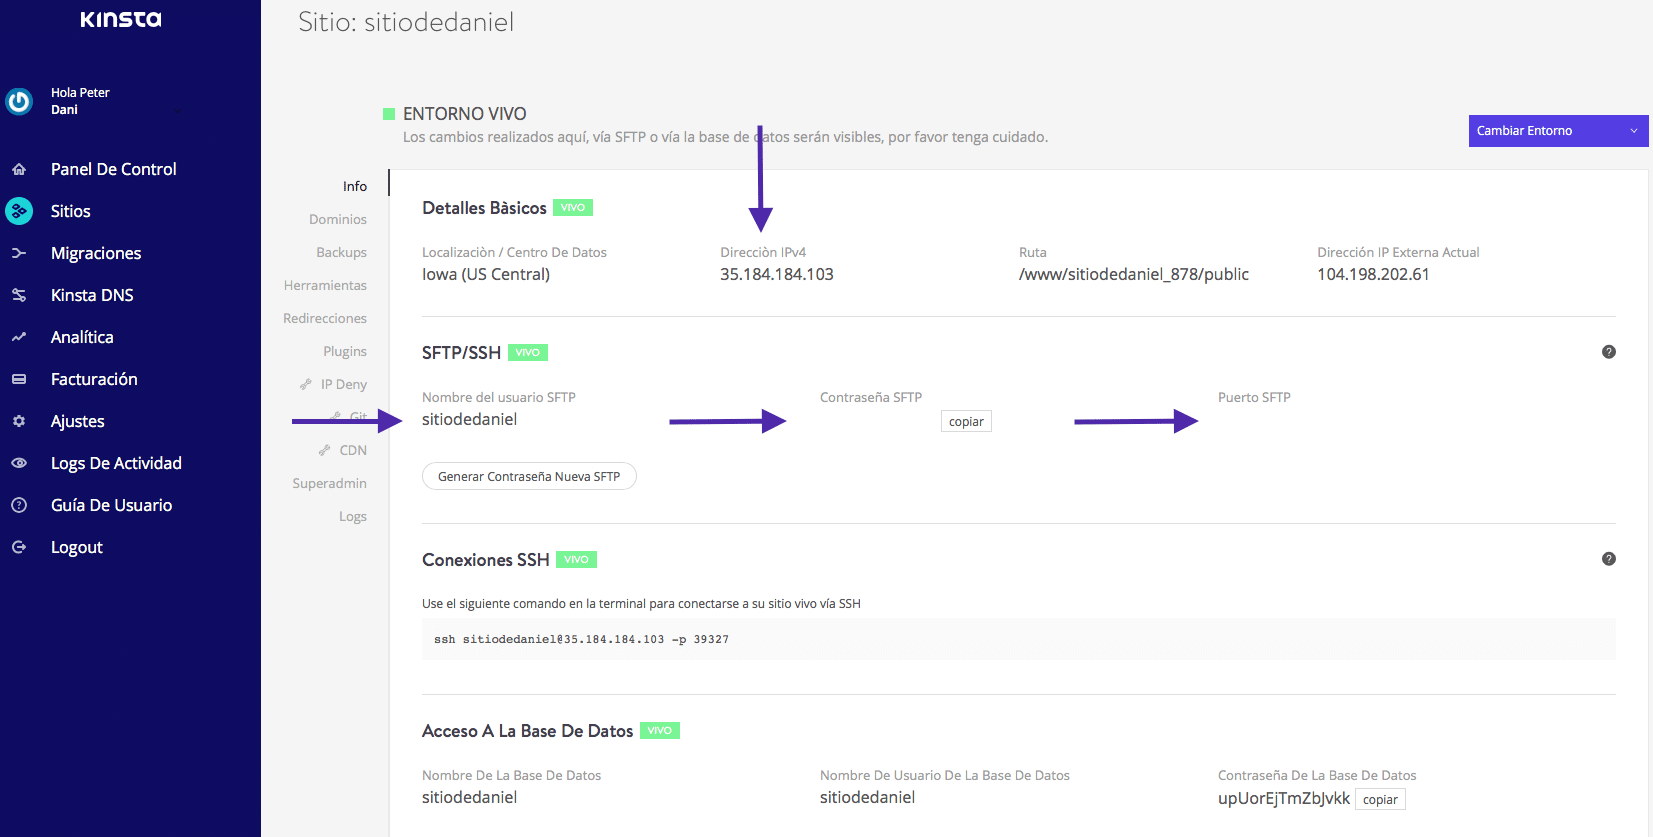The height and width of the screenshot is (837, 1653).
Task: Click the VIVO badge beside Detalles Bàsicos
Action: tap(573, 208)
